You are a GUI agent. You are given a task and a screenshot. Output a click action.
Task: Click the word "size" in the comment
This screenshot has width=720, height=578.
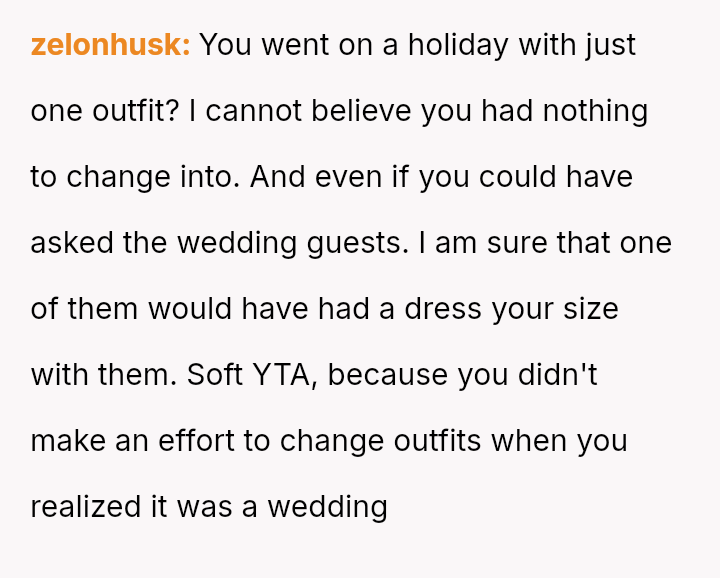(589, 309)
